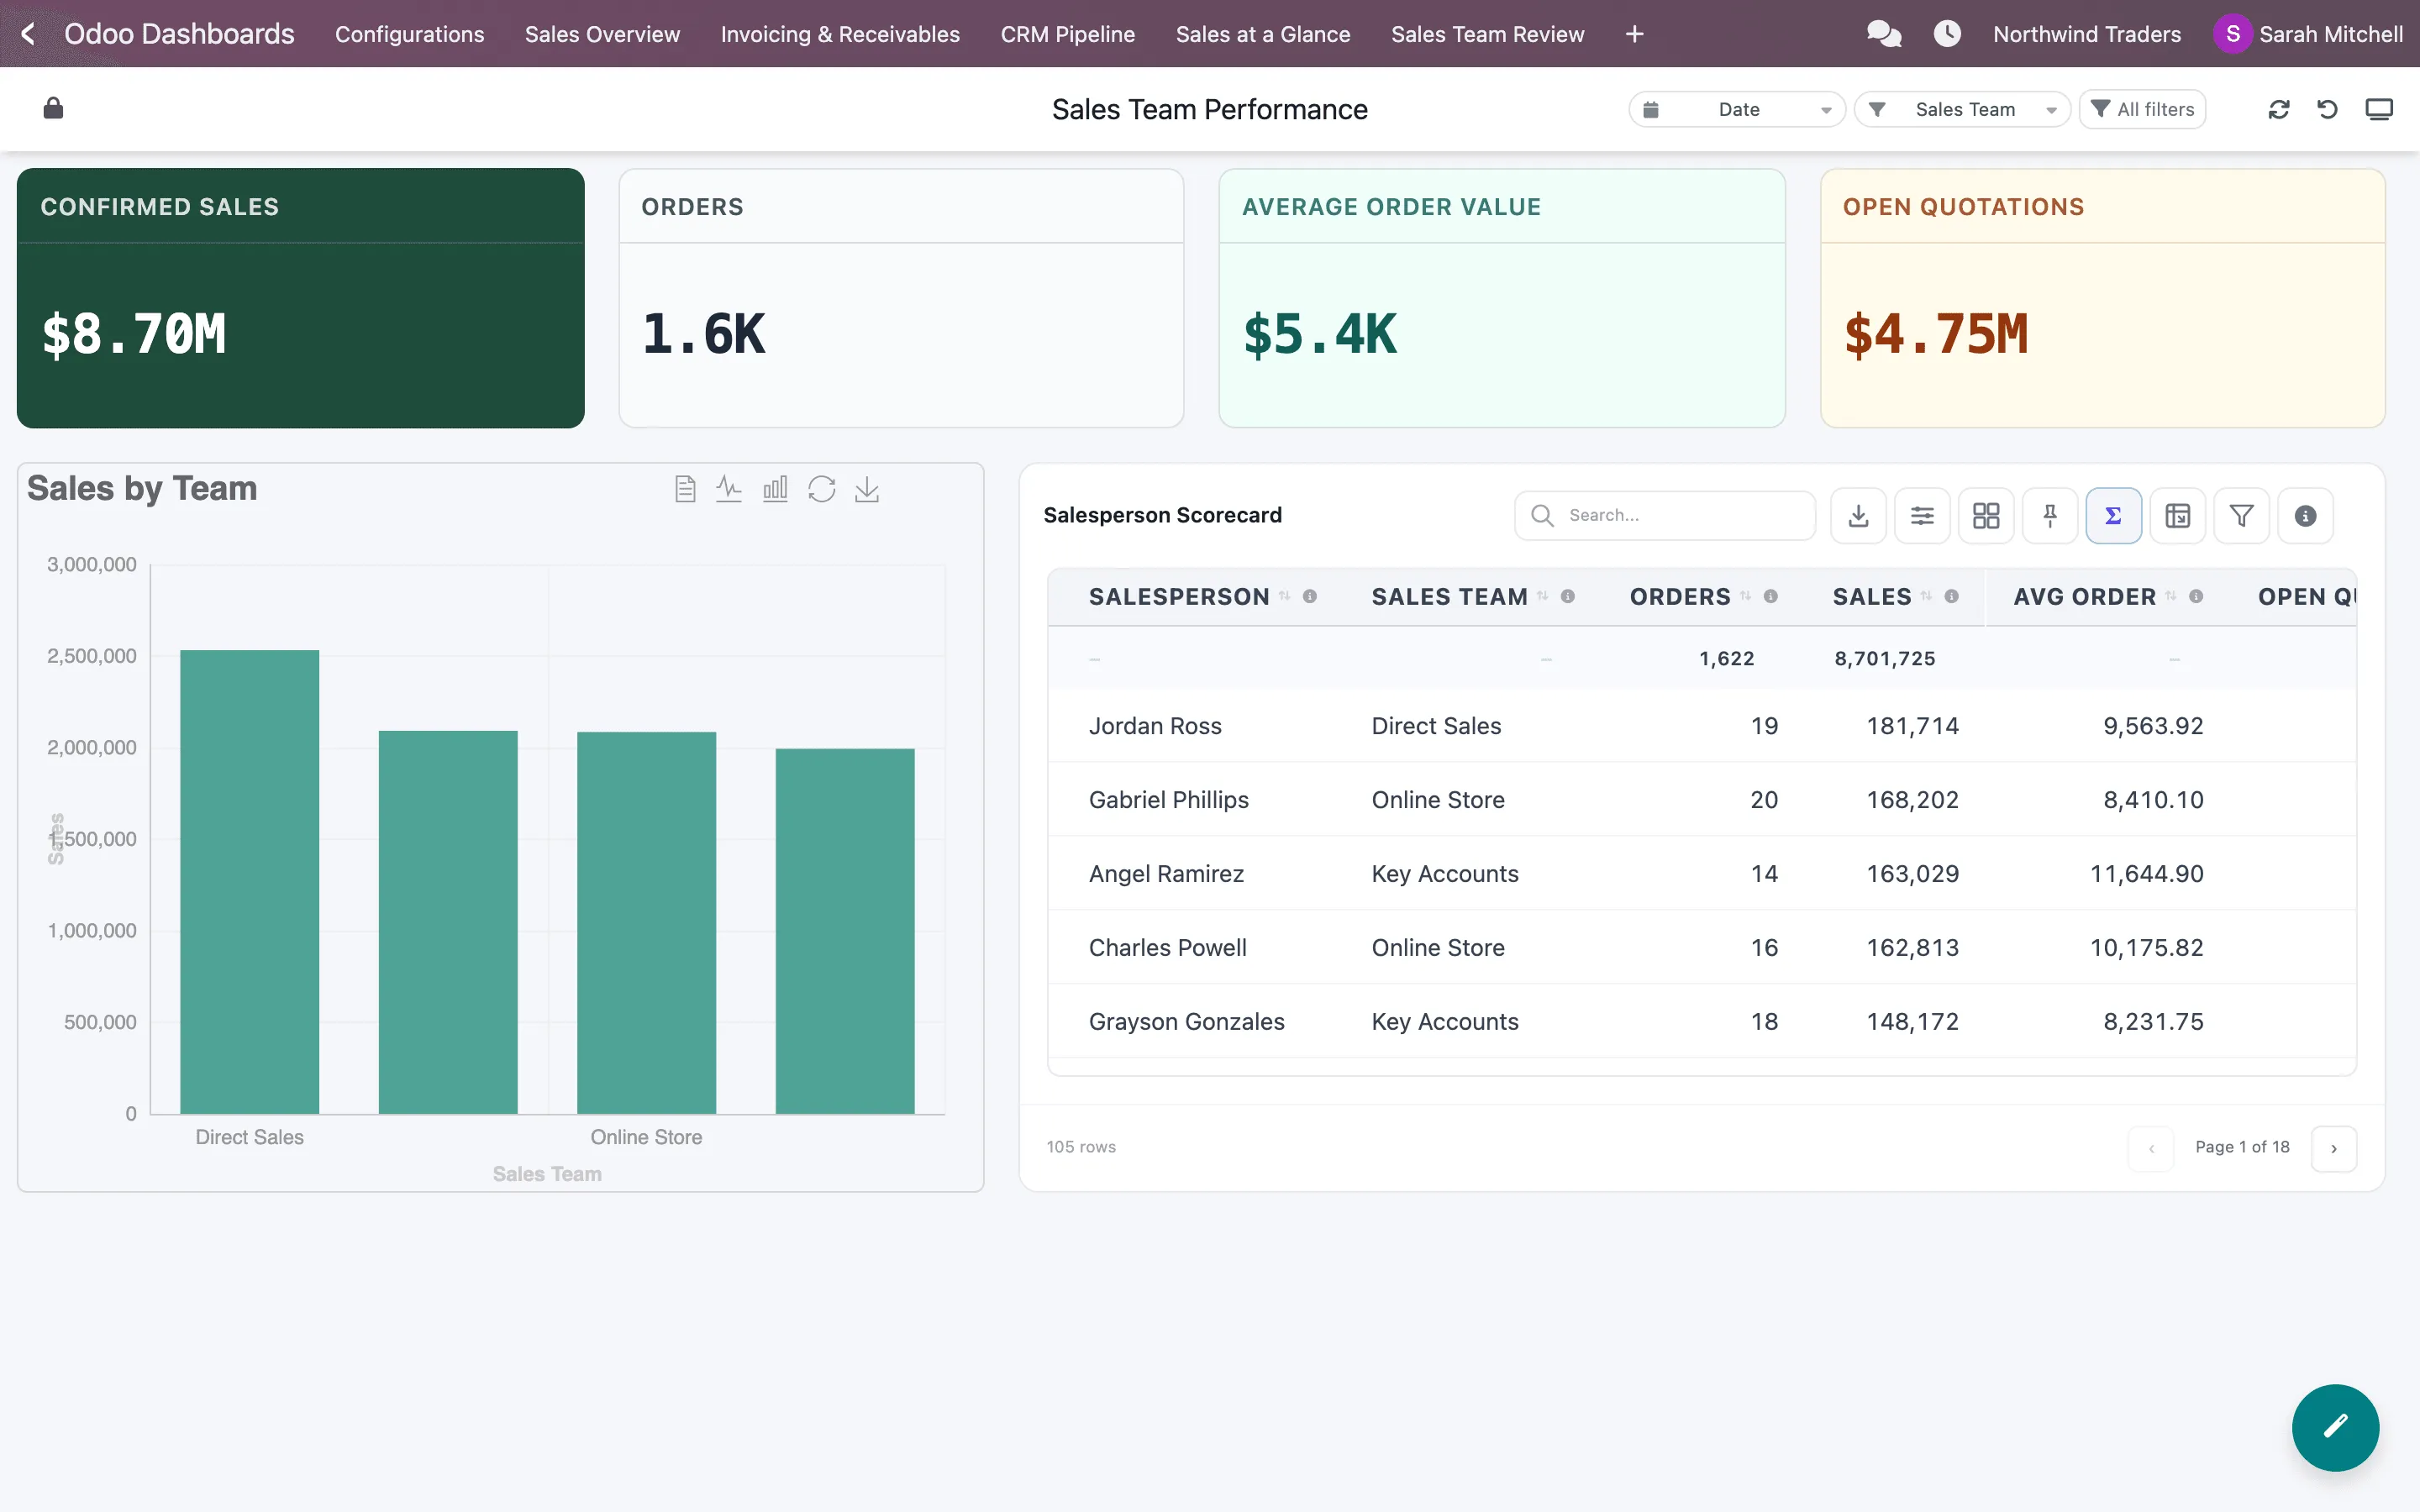Open the Sales at a Glance tab

(x=1263, y=34)
